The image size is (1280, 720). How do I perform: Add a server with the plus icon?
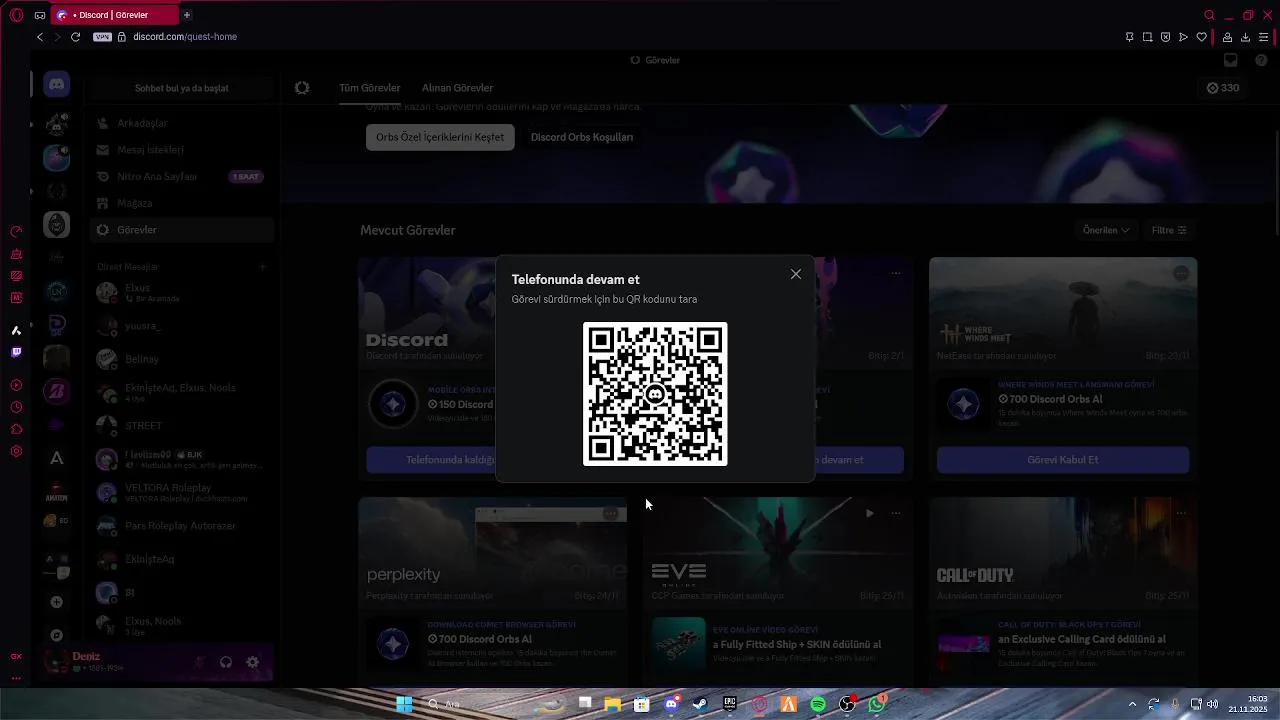coord(57,602)
